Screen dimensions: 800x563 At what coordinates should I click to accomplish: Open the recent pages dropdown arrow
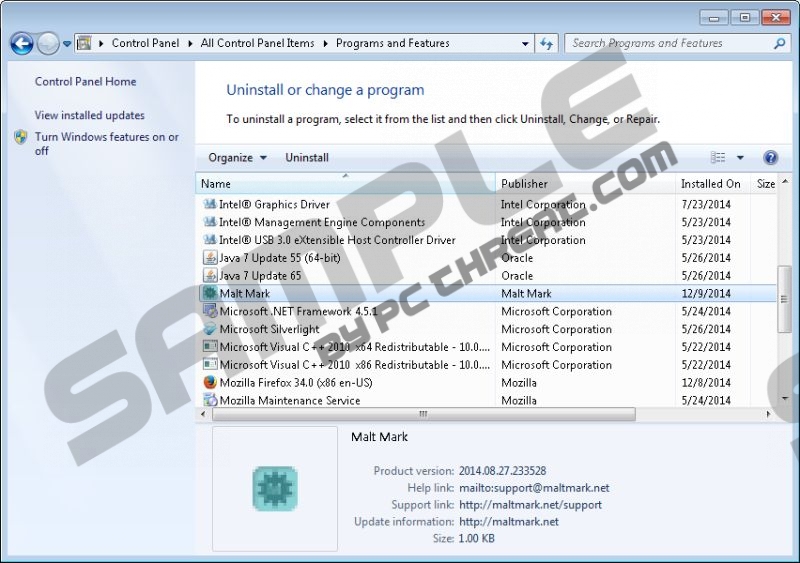coord(67,43)
